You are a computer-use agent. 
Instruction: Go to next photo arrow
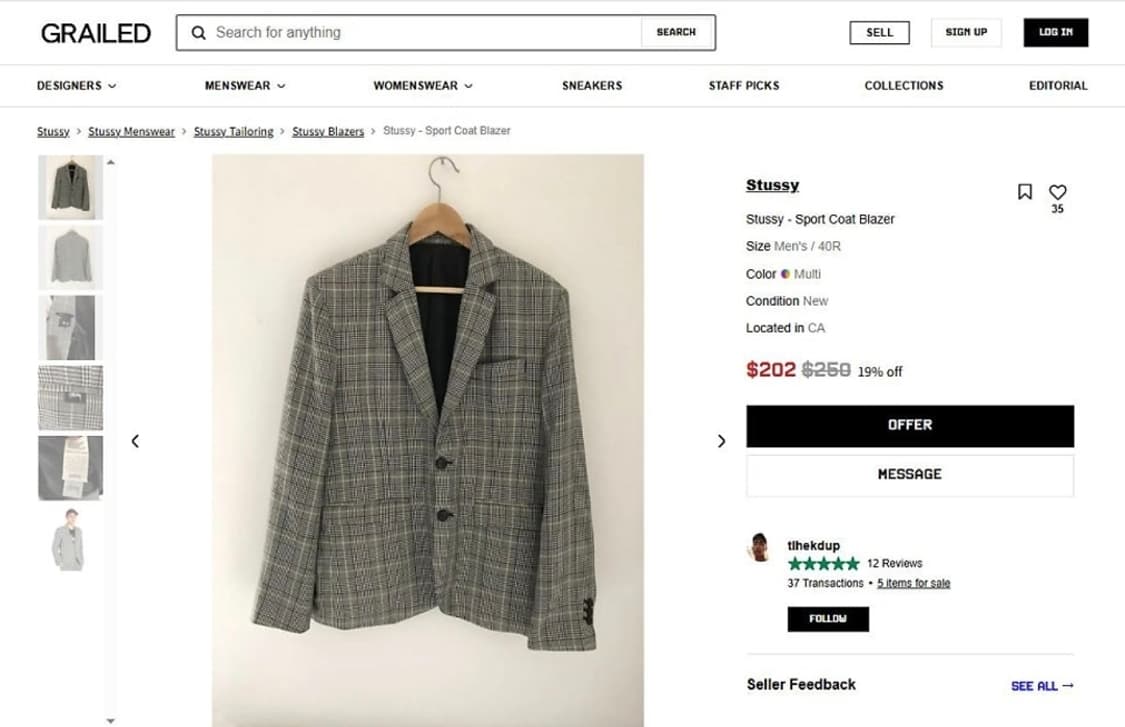(721, 441)
